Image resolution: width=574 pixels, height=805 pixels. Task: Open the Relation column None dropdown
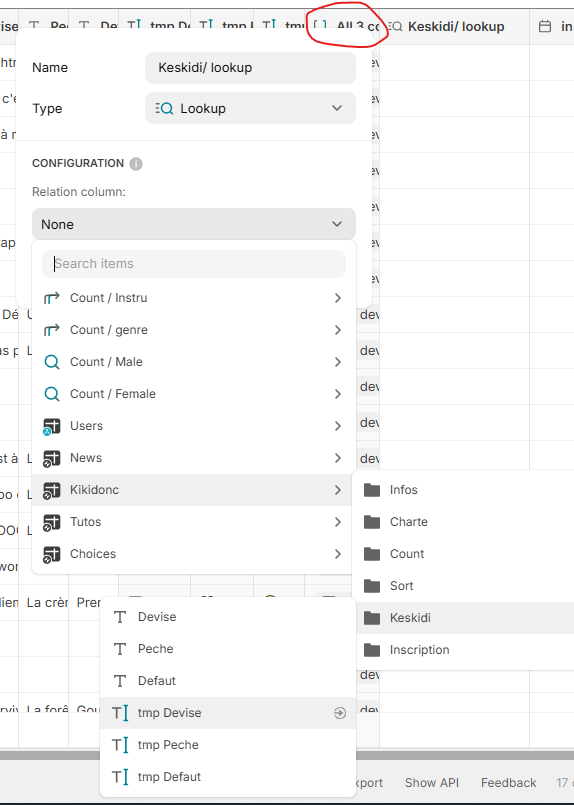point(194,224)
